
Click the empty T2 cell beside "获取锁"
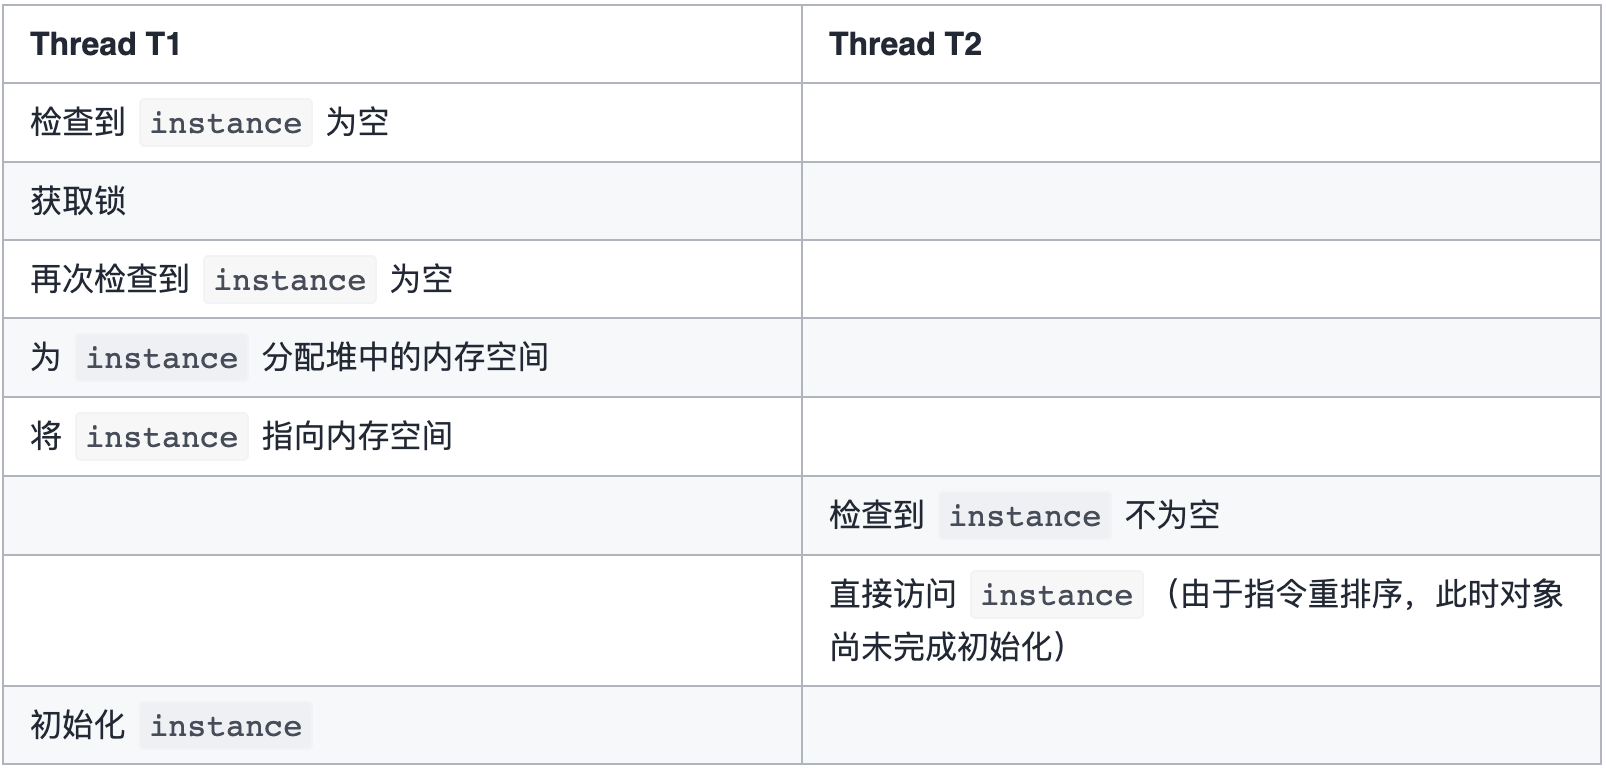click(1201, 201)
